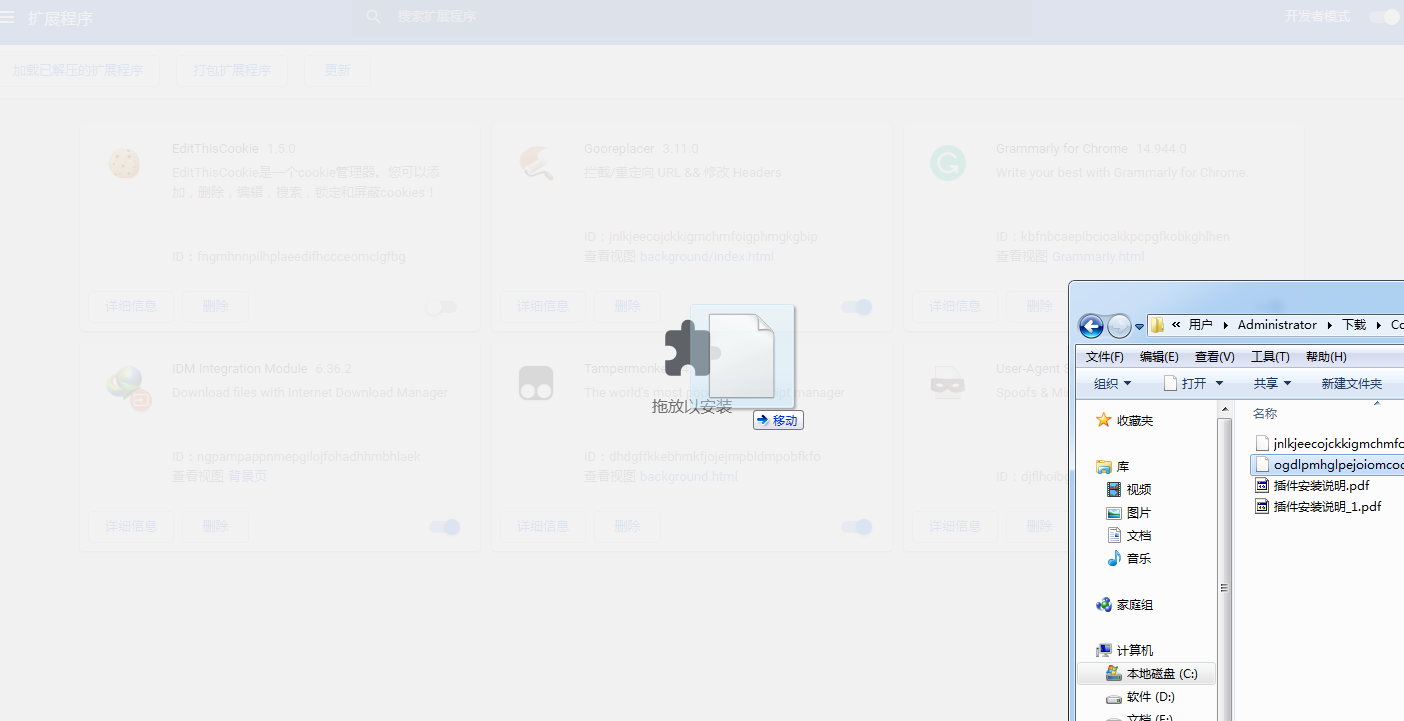Click the Explorer back arrow button
Screen dimensions: 1404x721
1091,326
